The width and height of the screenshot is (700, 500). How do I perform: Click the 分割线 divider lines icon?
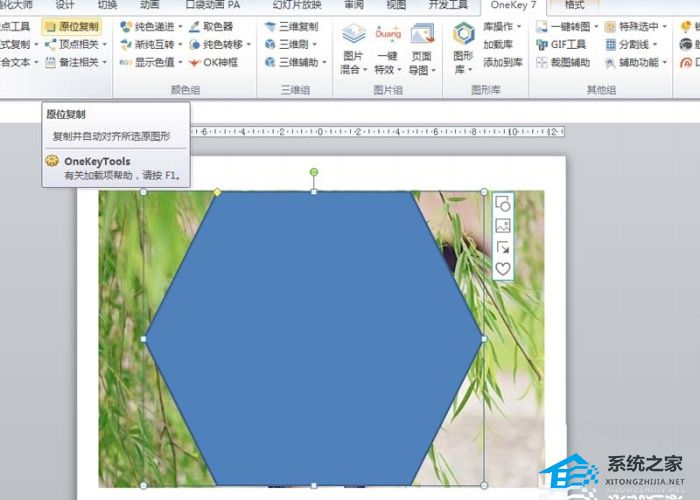[x=610, y=44]
